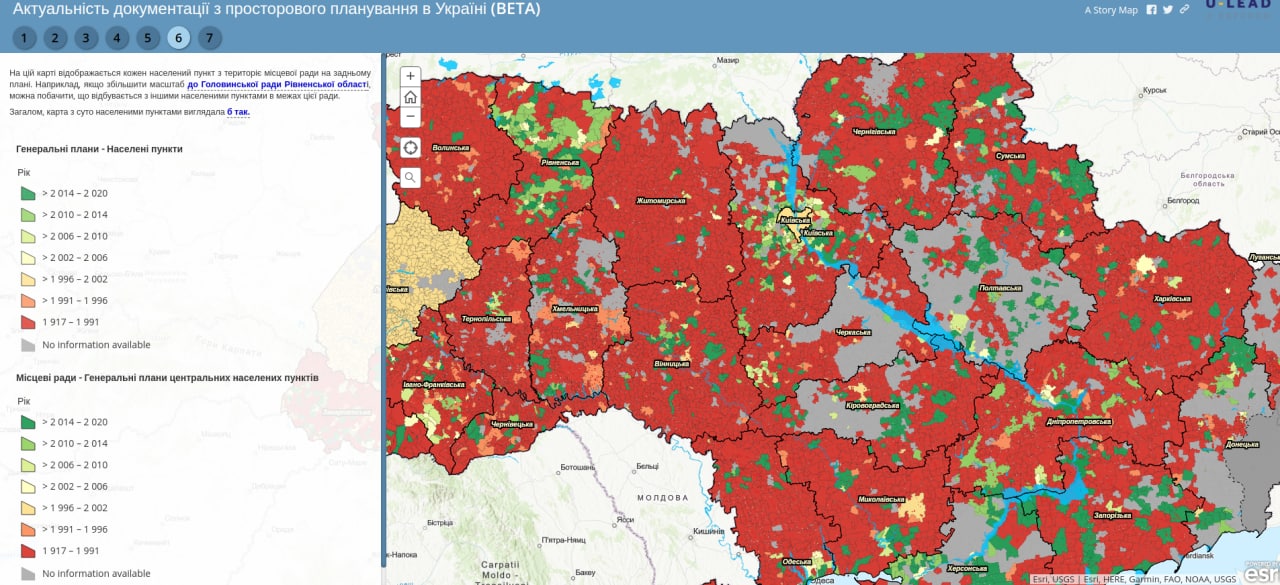Open the map search tool
1280x585 pixels.
tap(410, 178)
